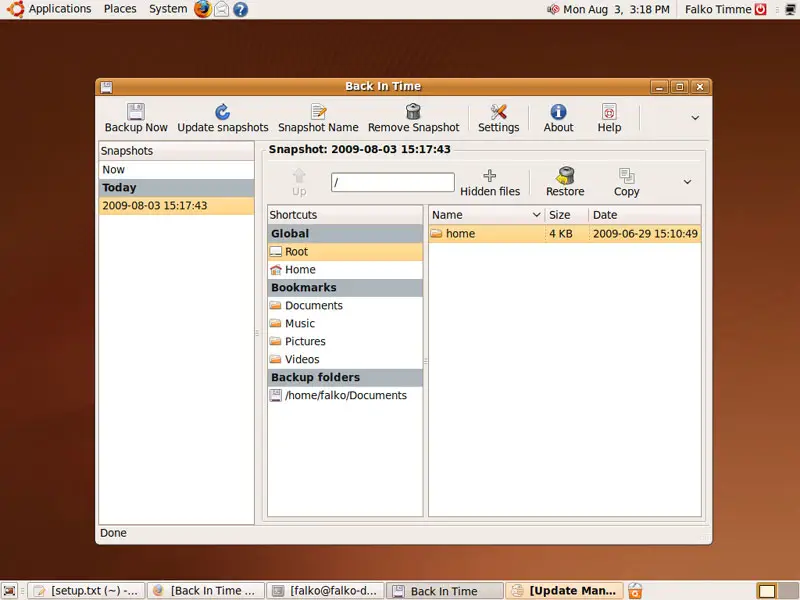Switch to the Update Manager taskbar button
The width and height of the screenshot is (800, 600).
(564, 591)
